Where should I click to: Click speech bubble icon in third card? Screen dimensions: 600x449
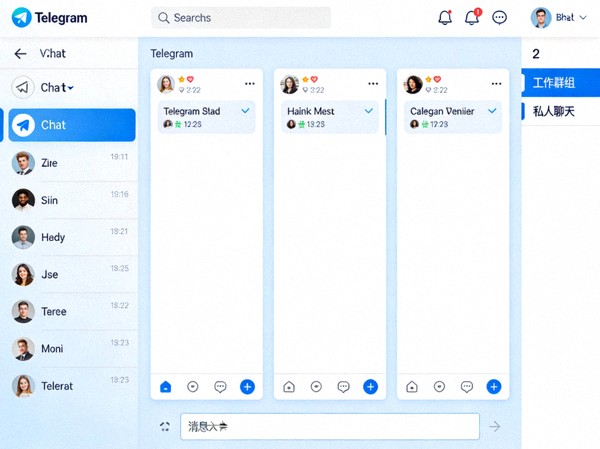tap(467, 387)
